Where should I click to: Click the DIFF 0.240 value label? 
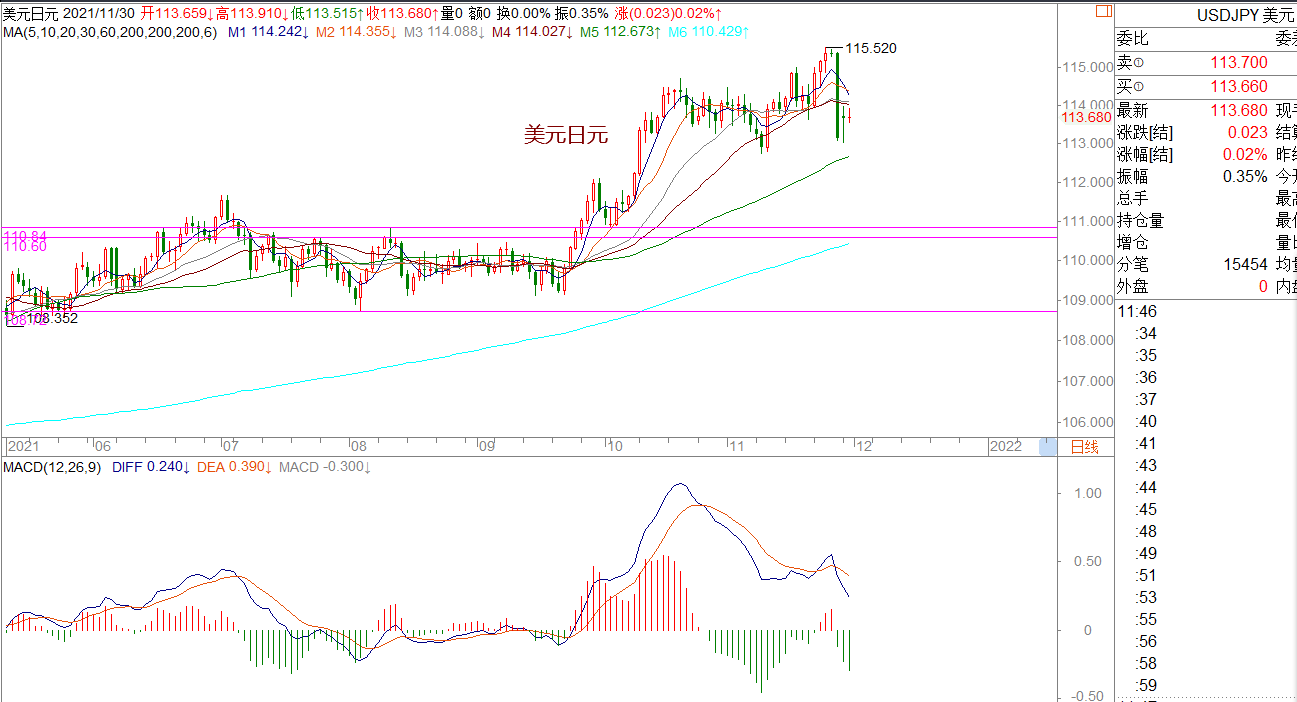pos(151,467)
